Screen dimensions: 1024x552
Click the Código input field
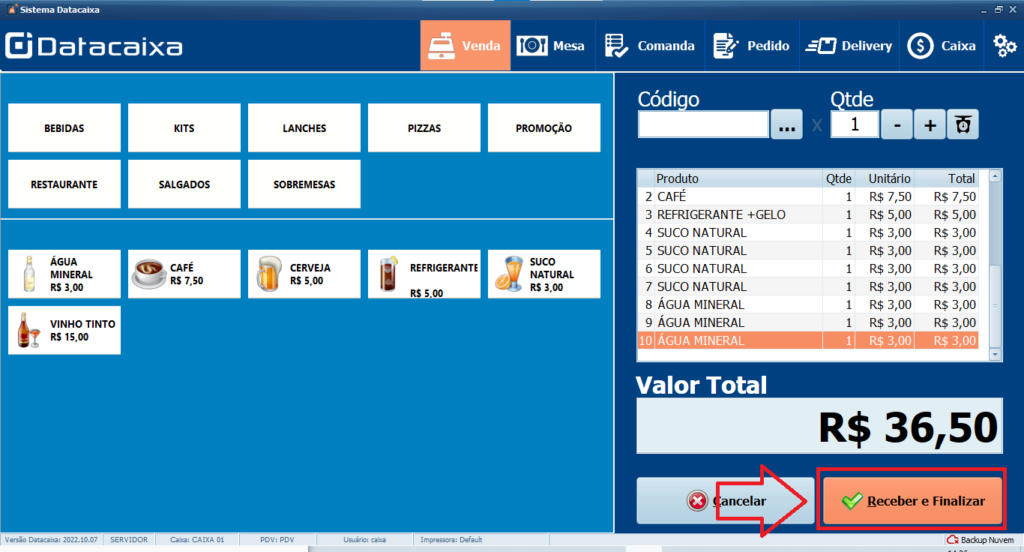[703, 125]
